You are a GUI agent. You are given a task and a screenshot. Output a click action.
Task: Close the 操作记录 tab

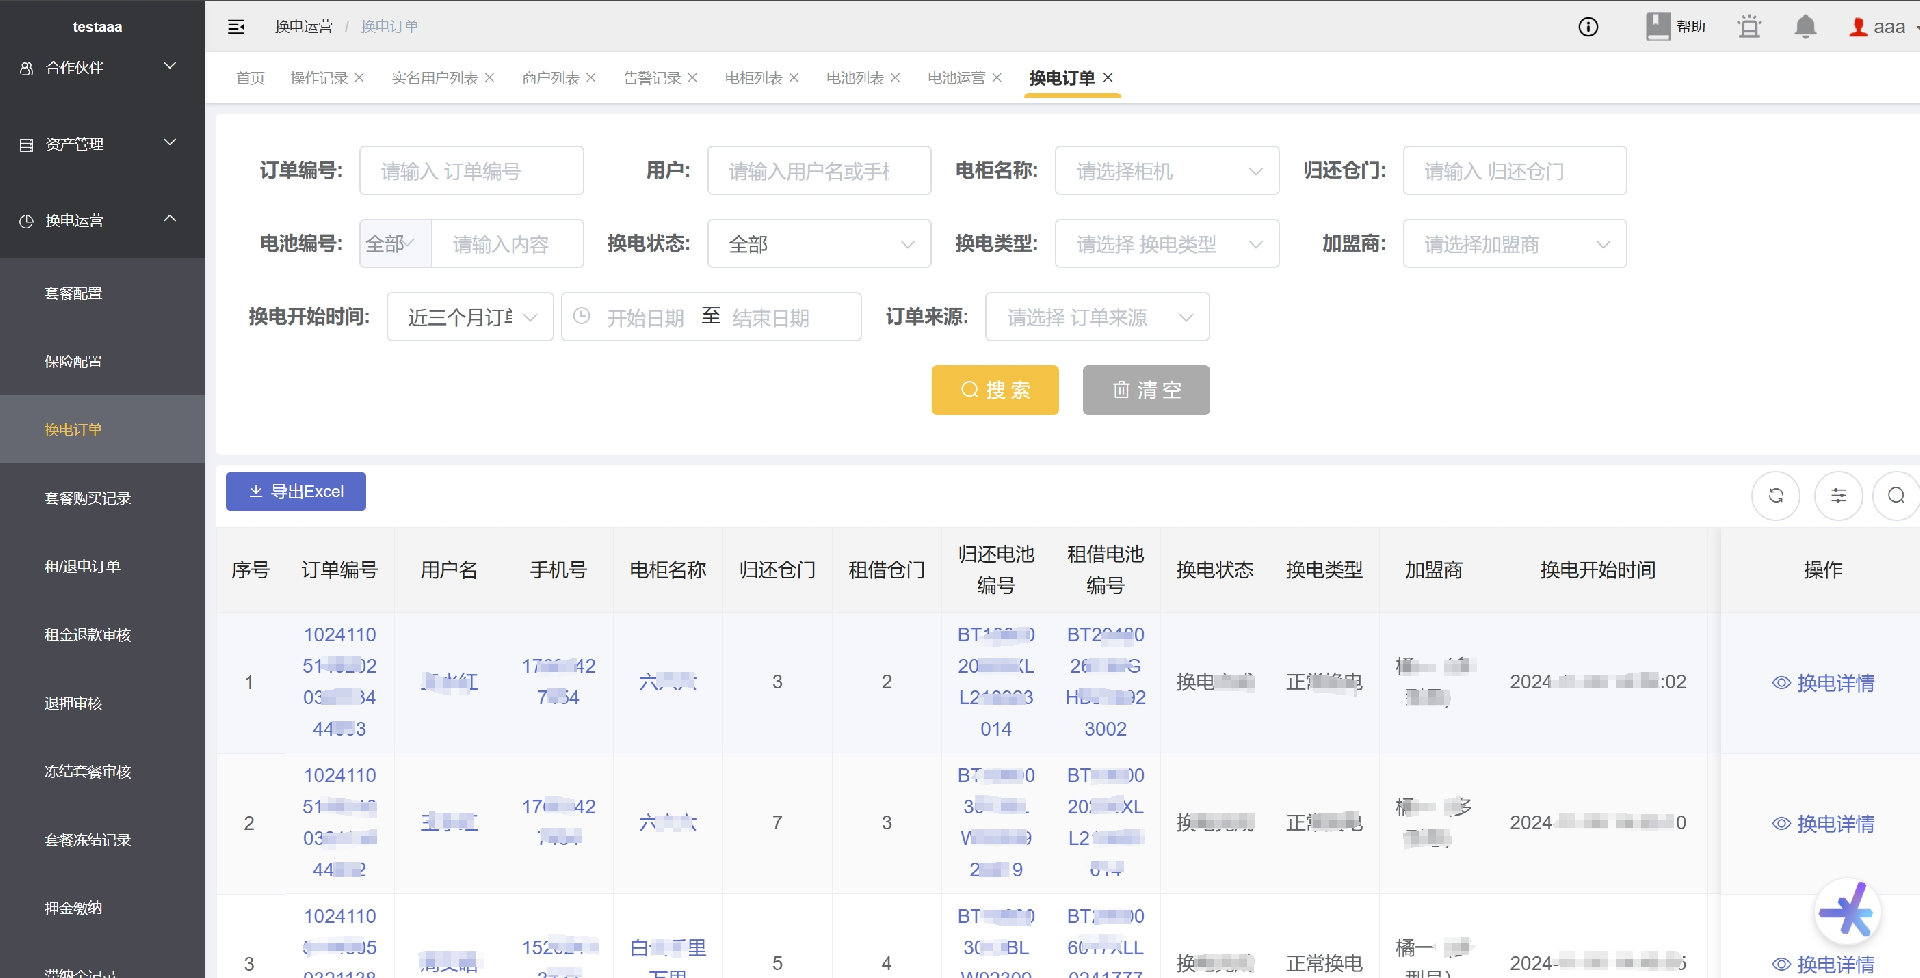point(359,78)
